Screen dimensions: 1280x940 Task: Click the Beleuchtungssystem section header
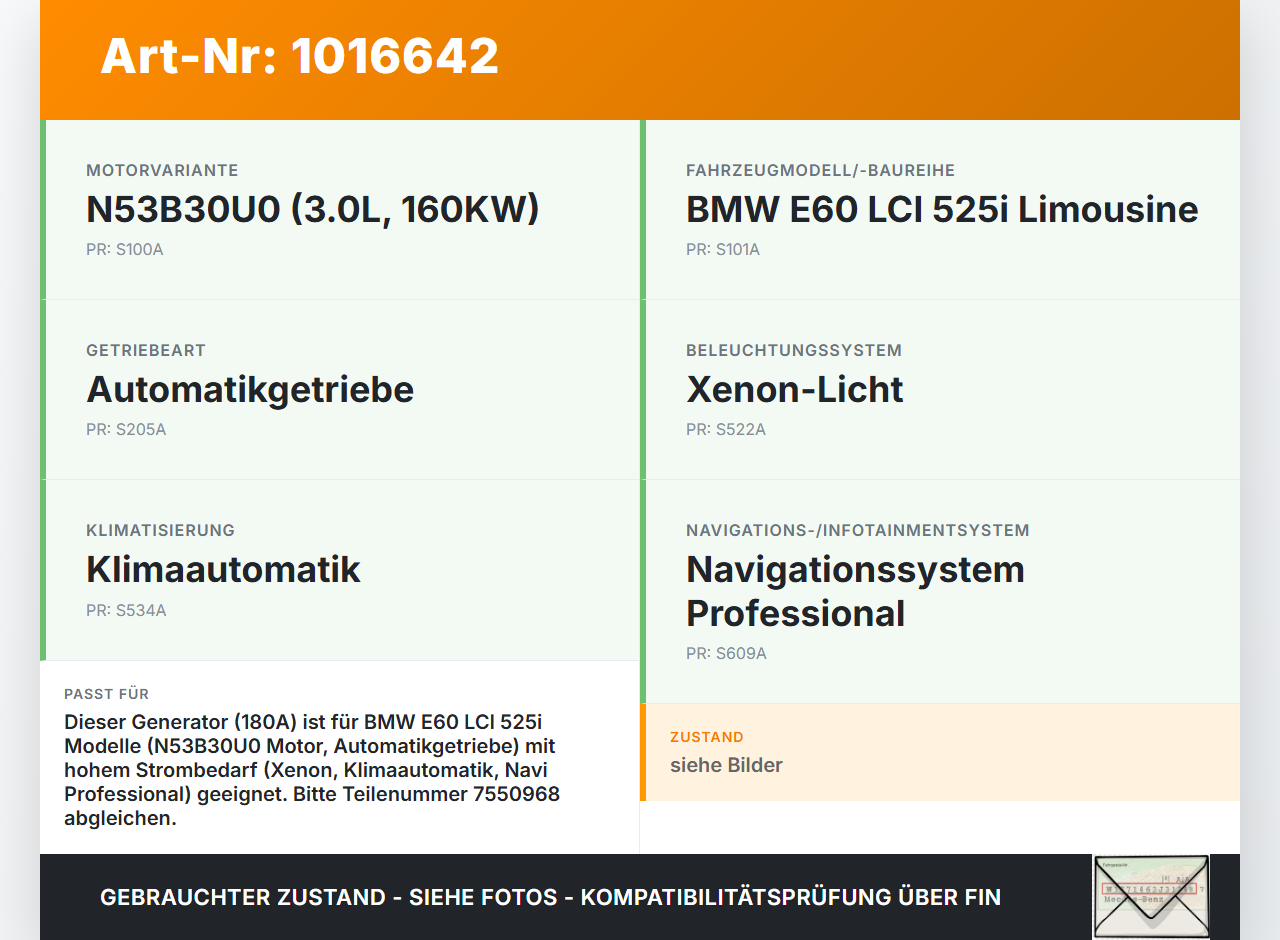pyautogui.click(x=793, y=350)
